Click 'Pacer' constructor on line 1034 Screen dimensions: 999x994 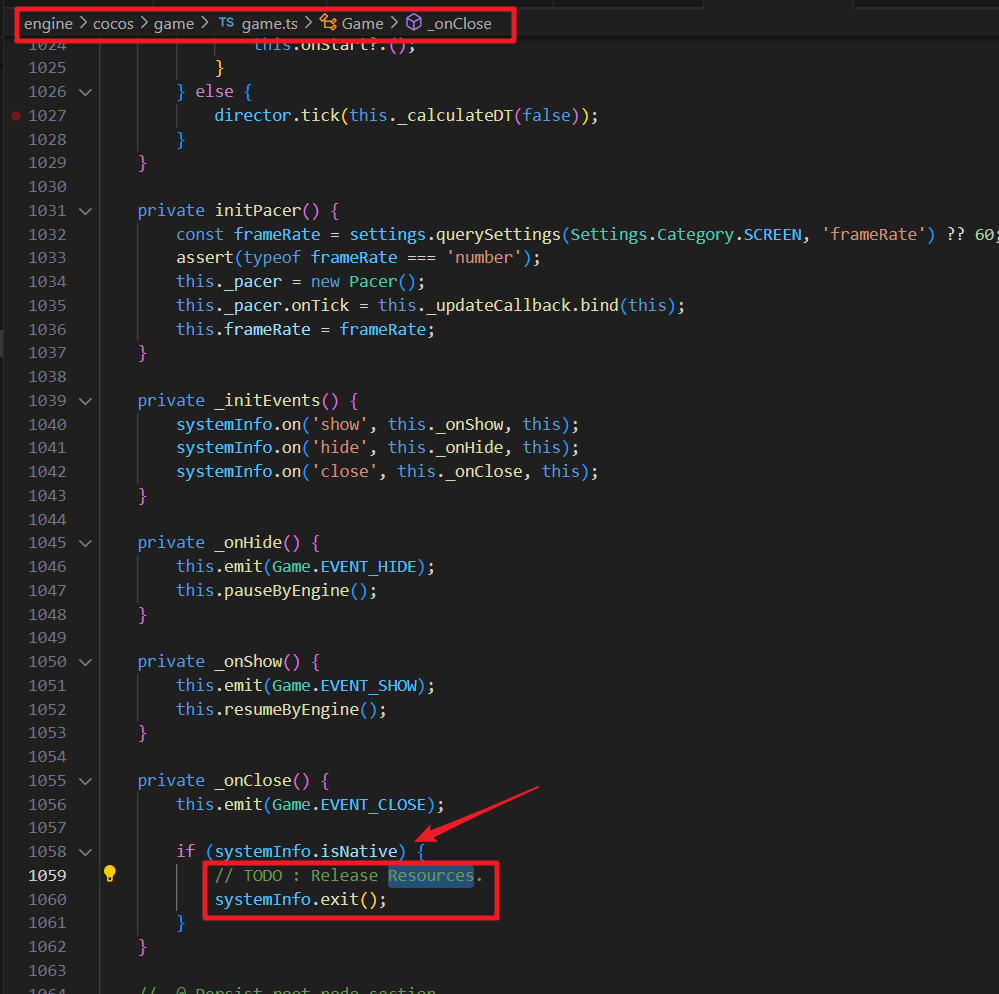373,282
